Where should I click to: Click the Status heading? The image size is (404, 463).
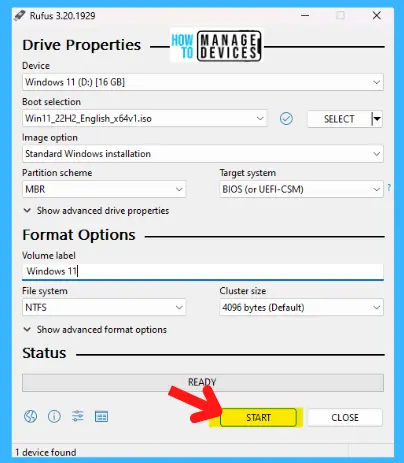pos(44,353)
